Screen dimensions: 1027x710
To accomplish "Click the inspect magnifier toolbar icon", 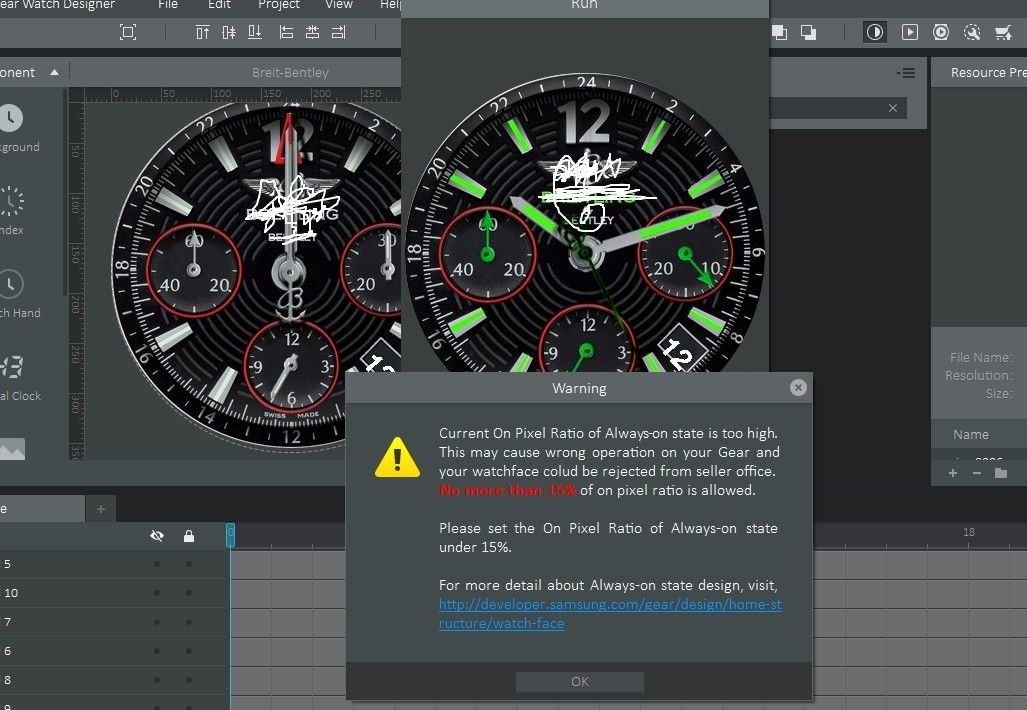I will click(x=972, y=32).
